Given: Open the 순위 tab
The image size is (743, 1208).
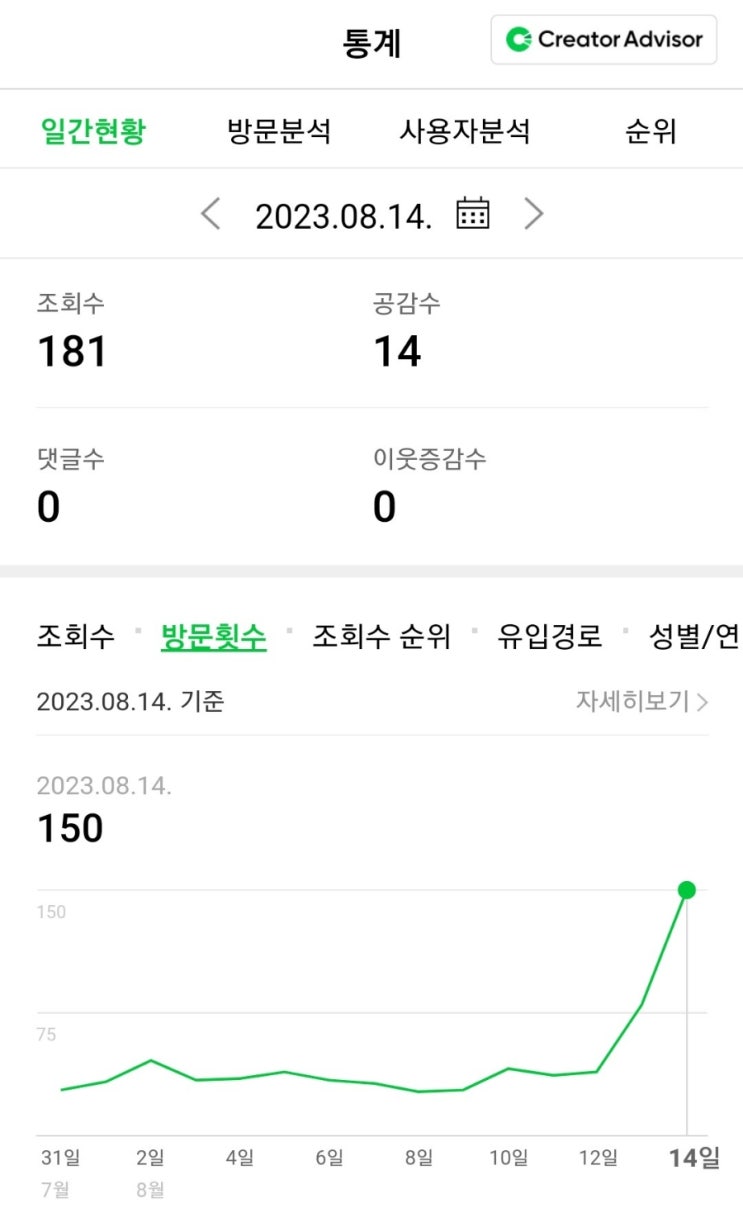Looking at the screenshot, I should 651,131.
